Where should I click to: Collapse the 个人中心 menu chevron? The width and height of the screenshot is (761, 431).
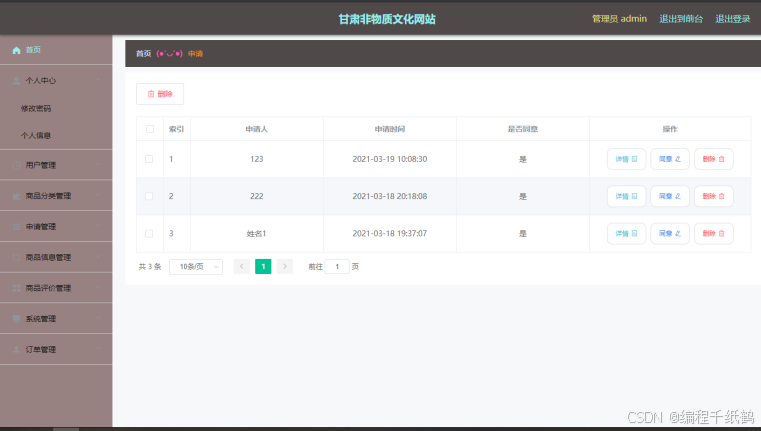point(99,80)
